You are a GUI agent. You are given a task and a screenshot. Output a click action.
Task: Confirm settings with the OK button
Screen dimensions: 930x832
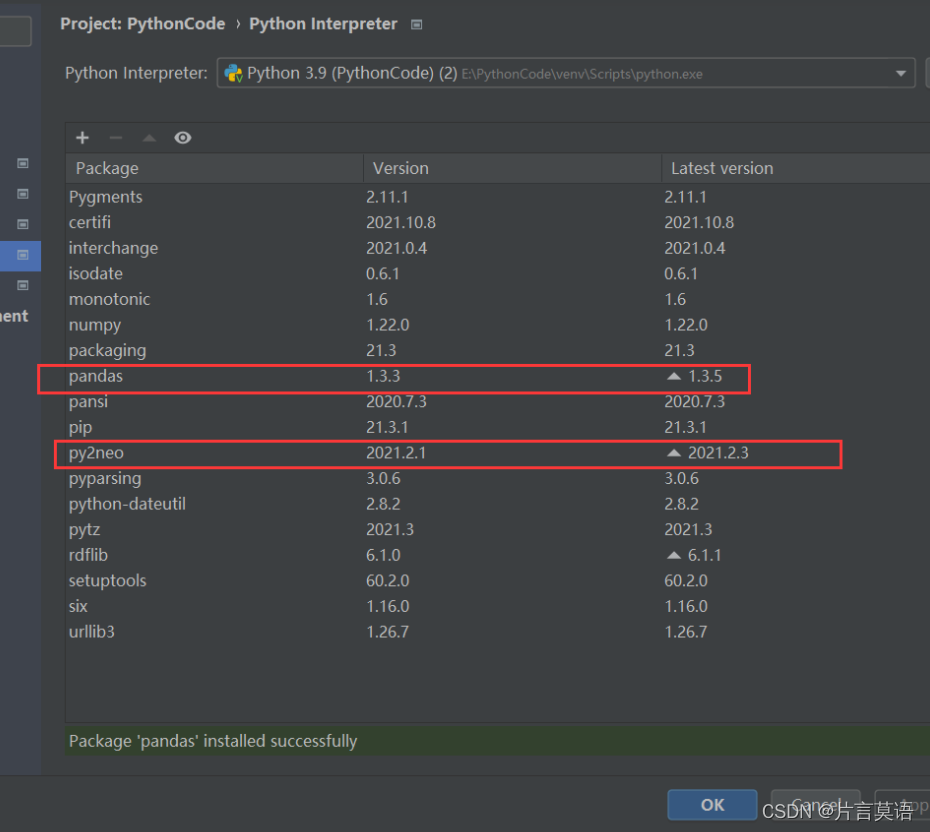coord(712,805)
